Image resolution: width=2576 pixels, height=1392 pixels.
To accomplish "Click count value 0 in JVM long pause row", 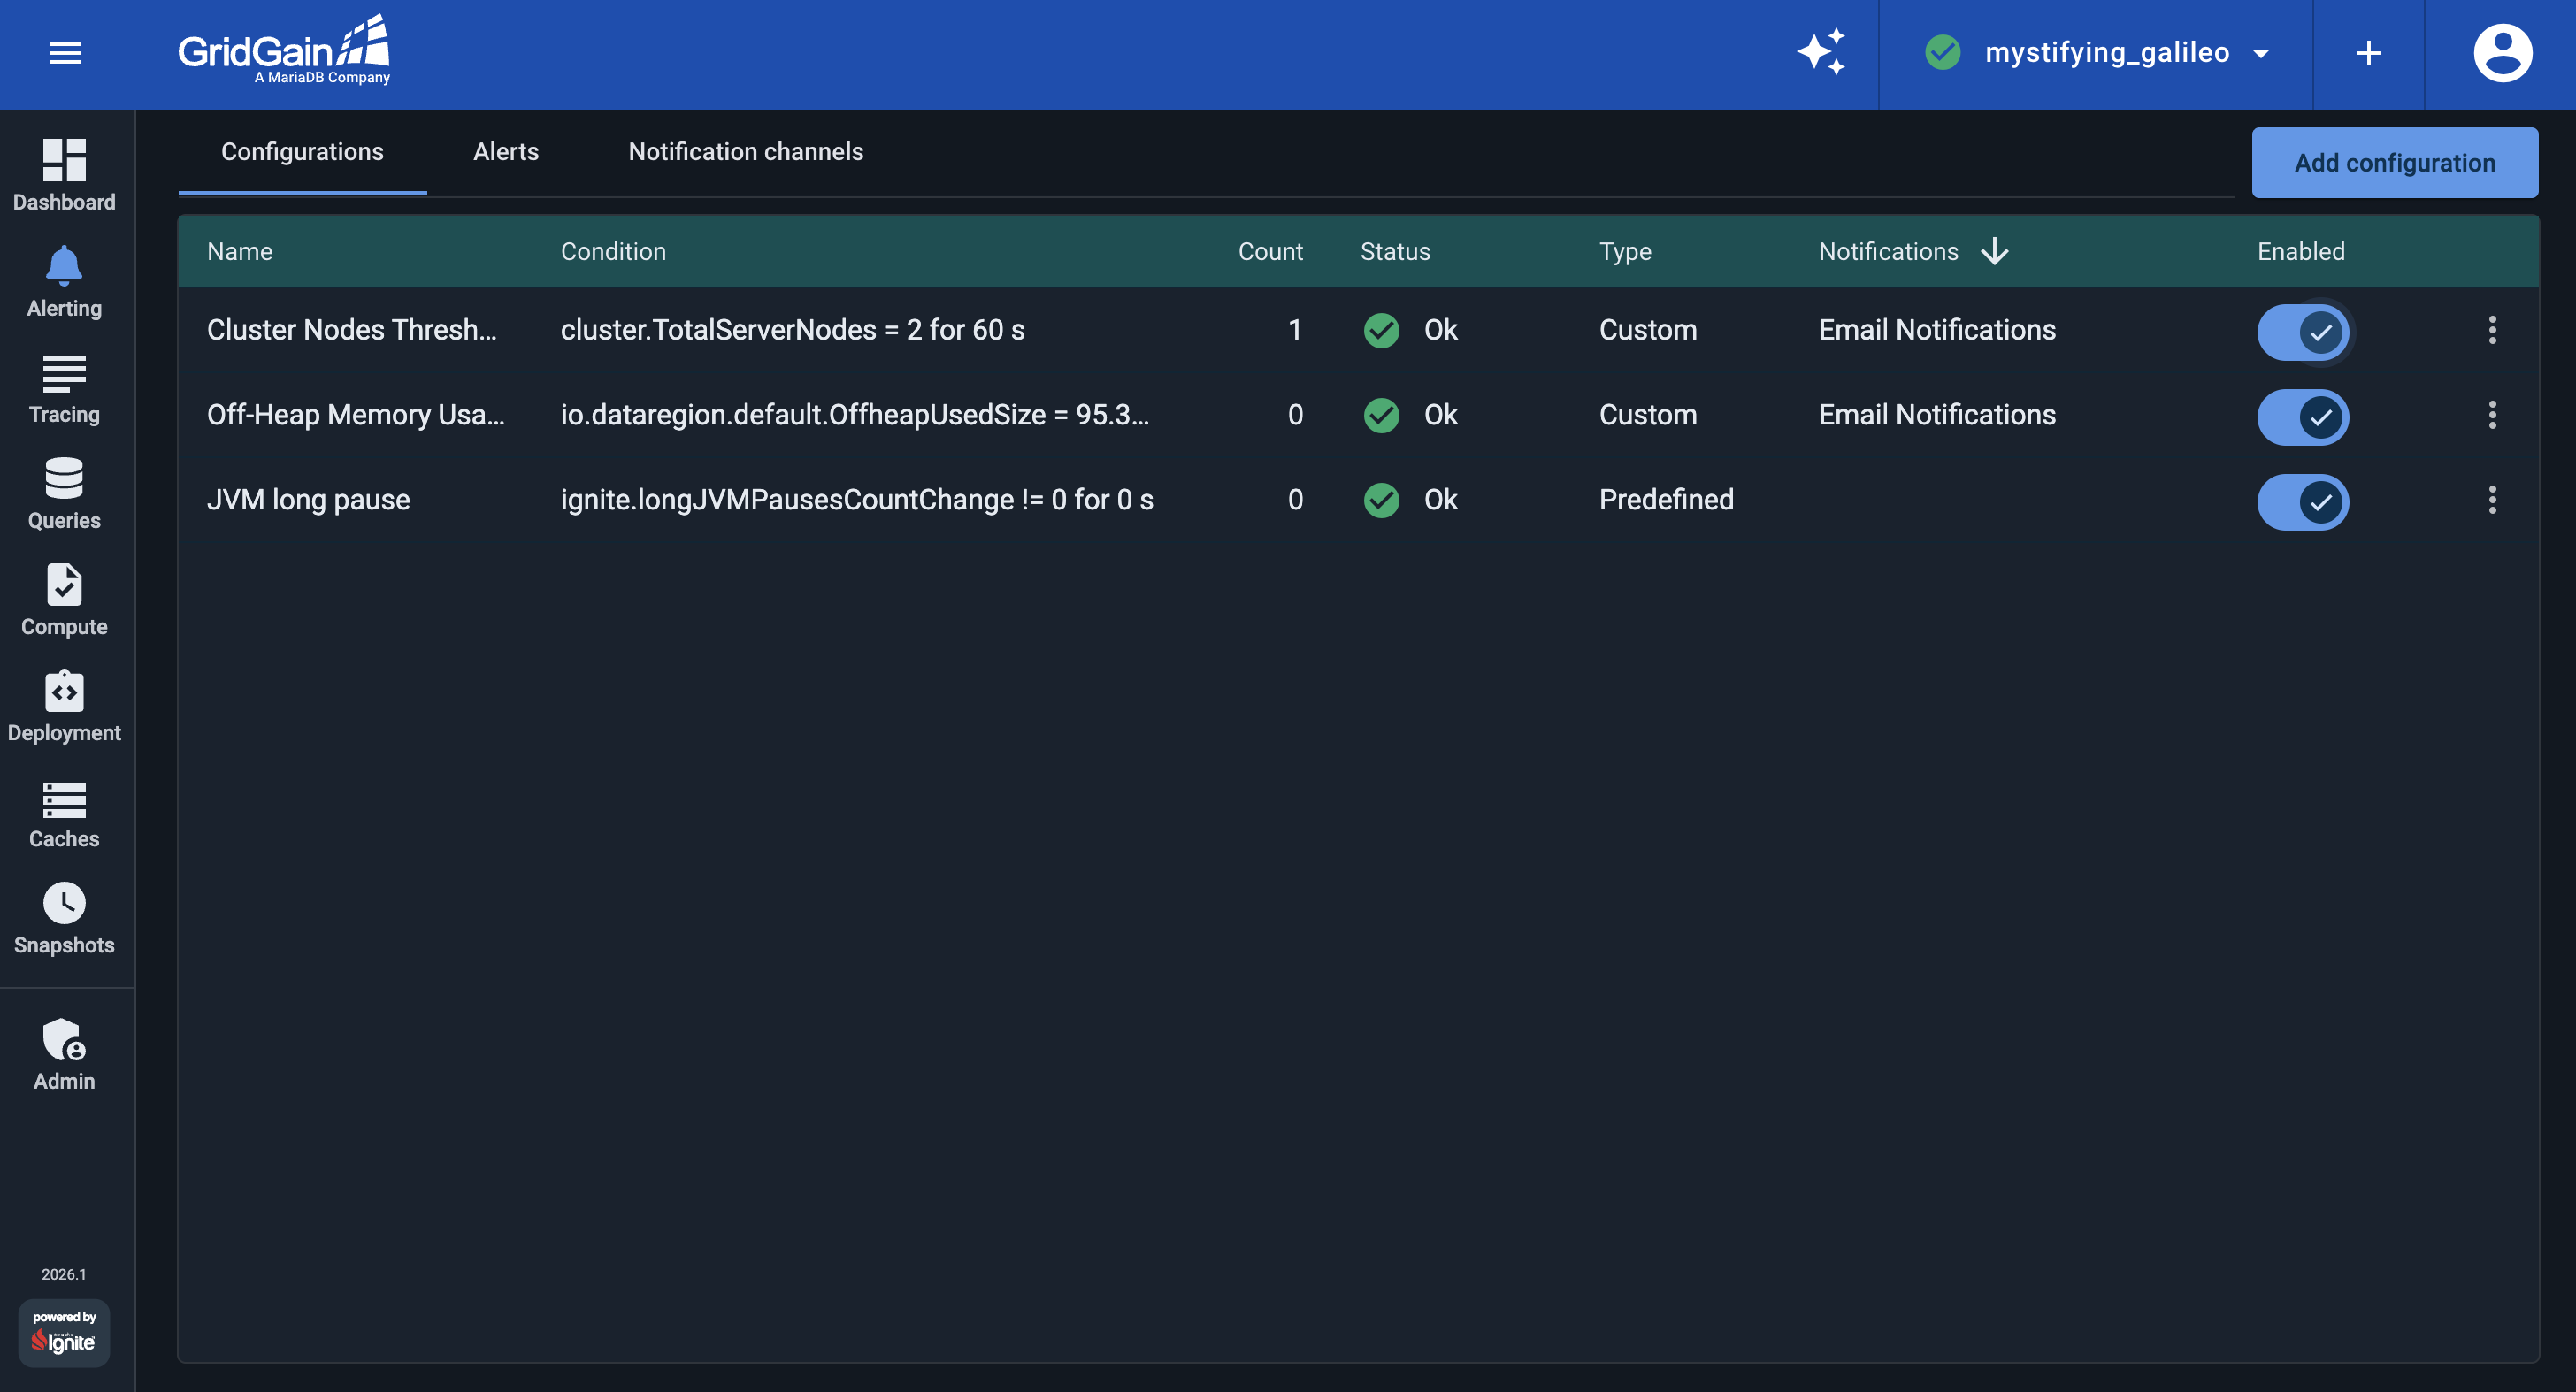I will 1295,500.
